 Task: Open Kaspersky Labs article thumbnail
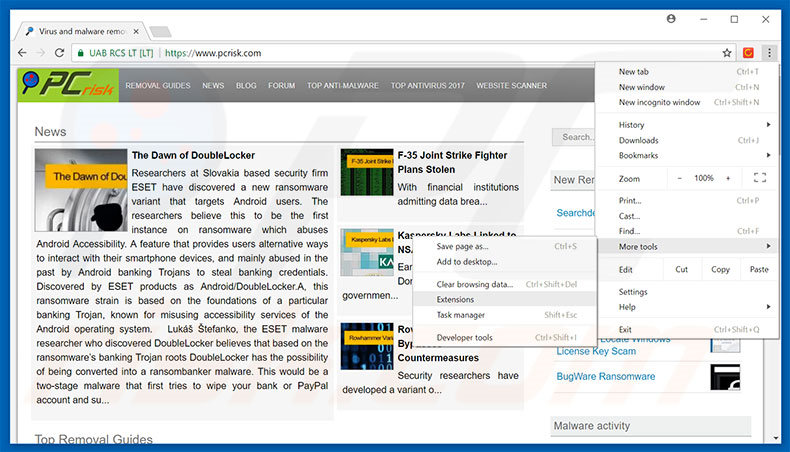click(x=367, y=252)
